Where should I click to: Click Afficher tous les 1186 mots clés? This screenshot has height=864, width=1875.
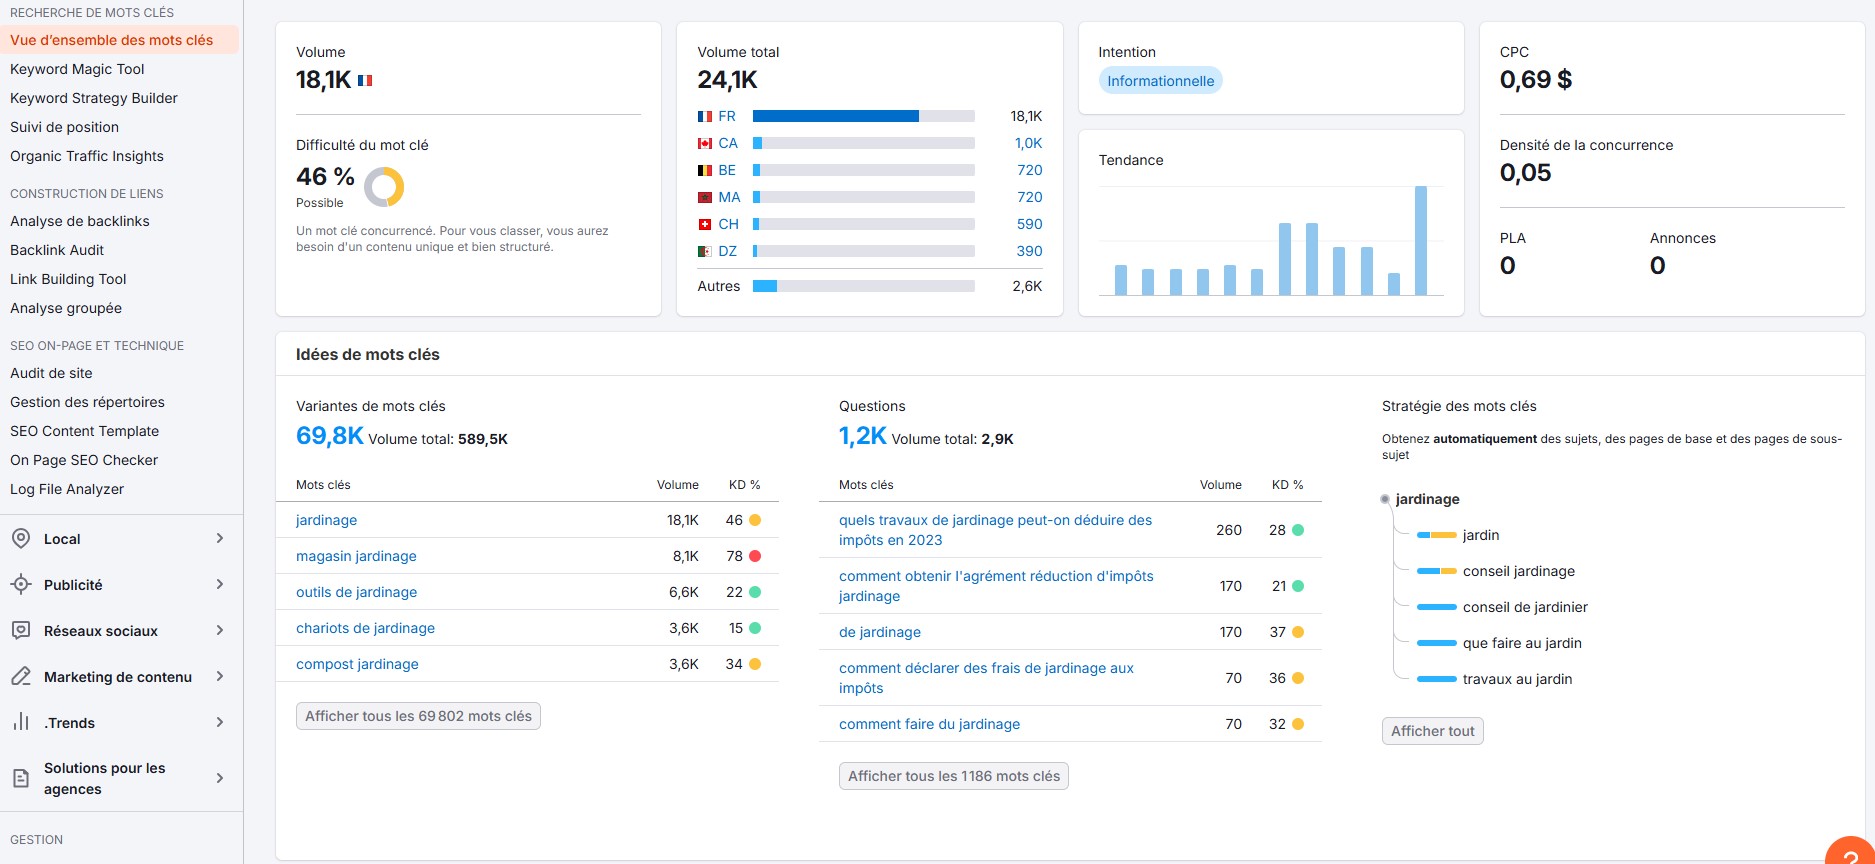point(954,776)
